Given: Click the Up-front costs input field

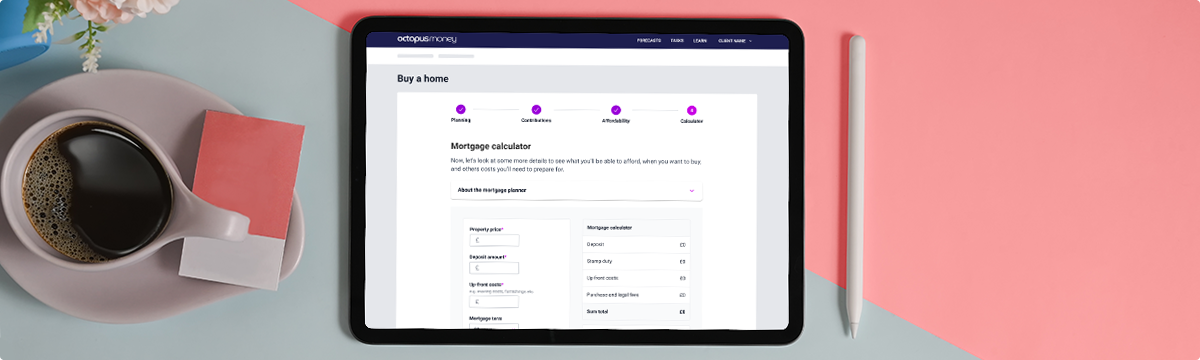Looking at the screenshot, I should 495,301.
